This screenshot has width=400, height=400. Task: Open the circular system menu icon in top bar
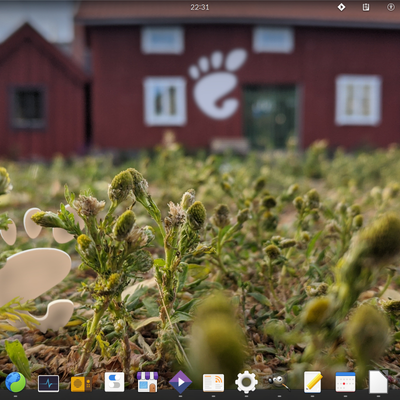[391, 7]
